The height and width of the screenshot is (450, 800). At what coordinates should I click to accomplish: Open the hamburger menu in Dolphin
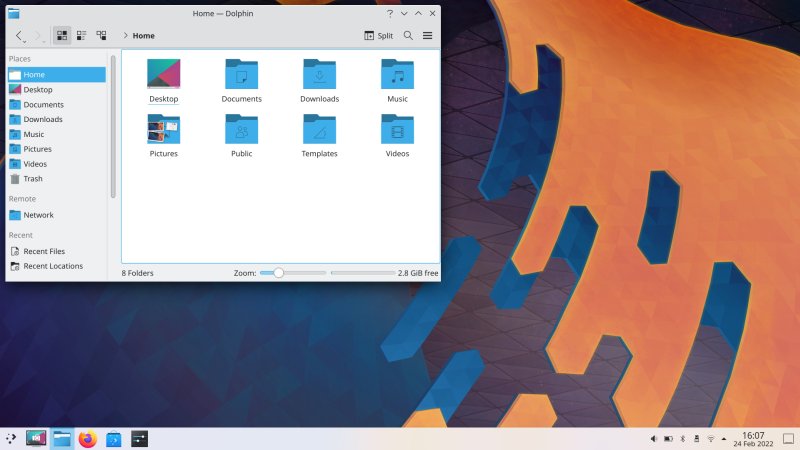(427, 35)
